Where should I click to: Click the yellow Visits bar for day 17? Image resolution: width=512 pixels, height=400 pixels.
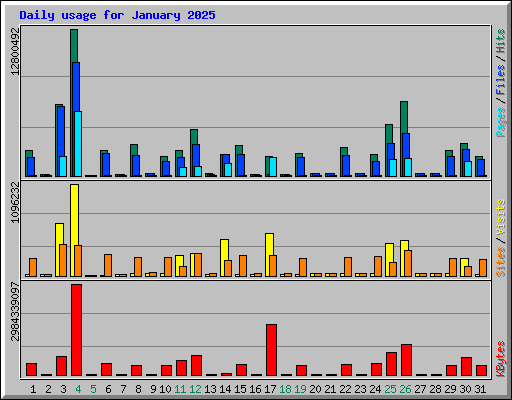tap(269, 244)
